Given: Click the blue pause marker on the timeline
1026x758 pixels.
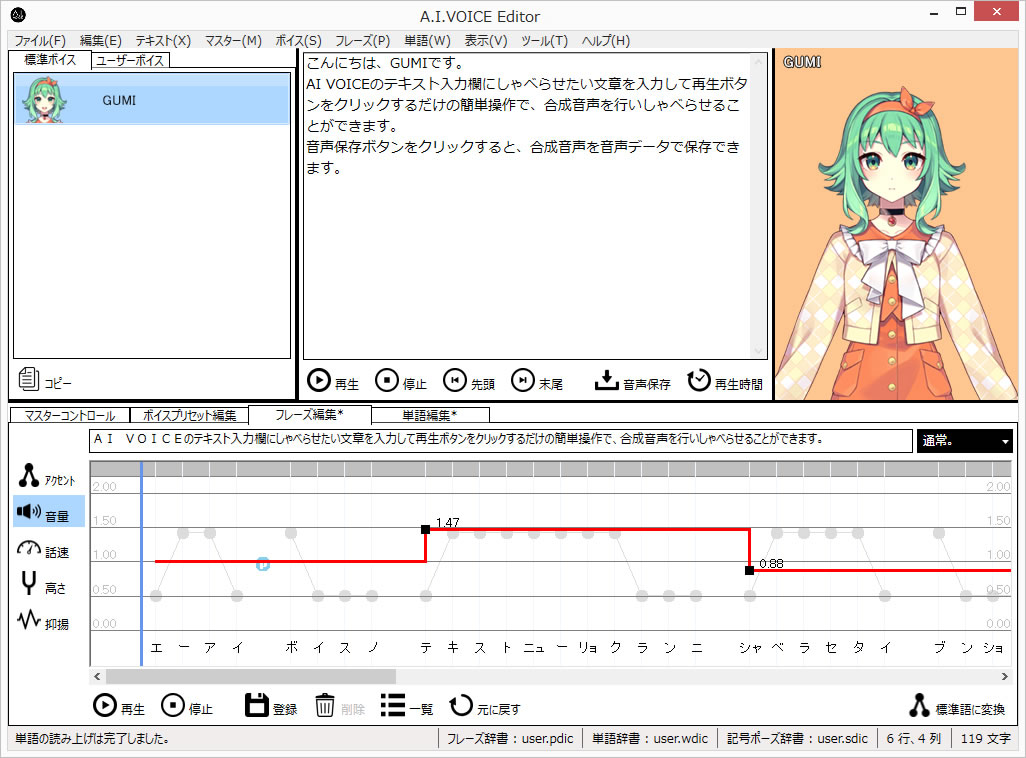Looking at the screenshot, I should 262,564.
